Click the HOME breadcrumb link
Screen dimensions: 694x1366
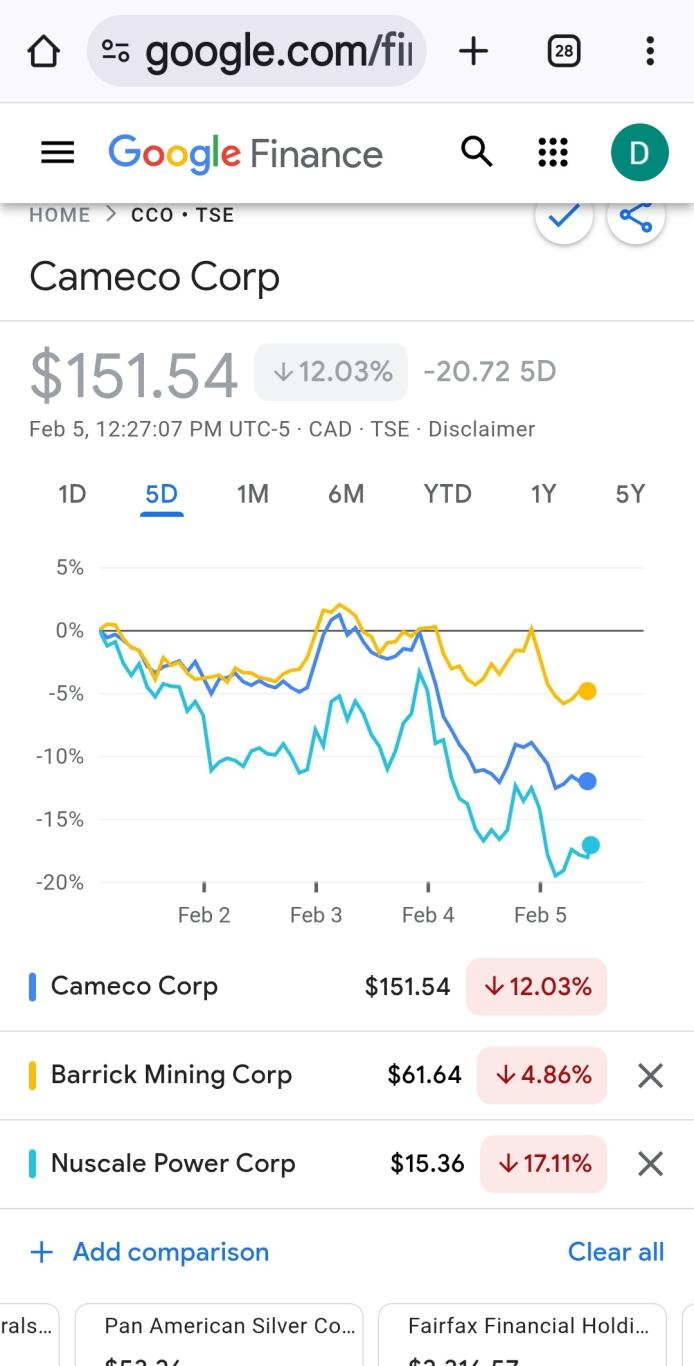60,215
